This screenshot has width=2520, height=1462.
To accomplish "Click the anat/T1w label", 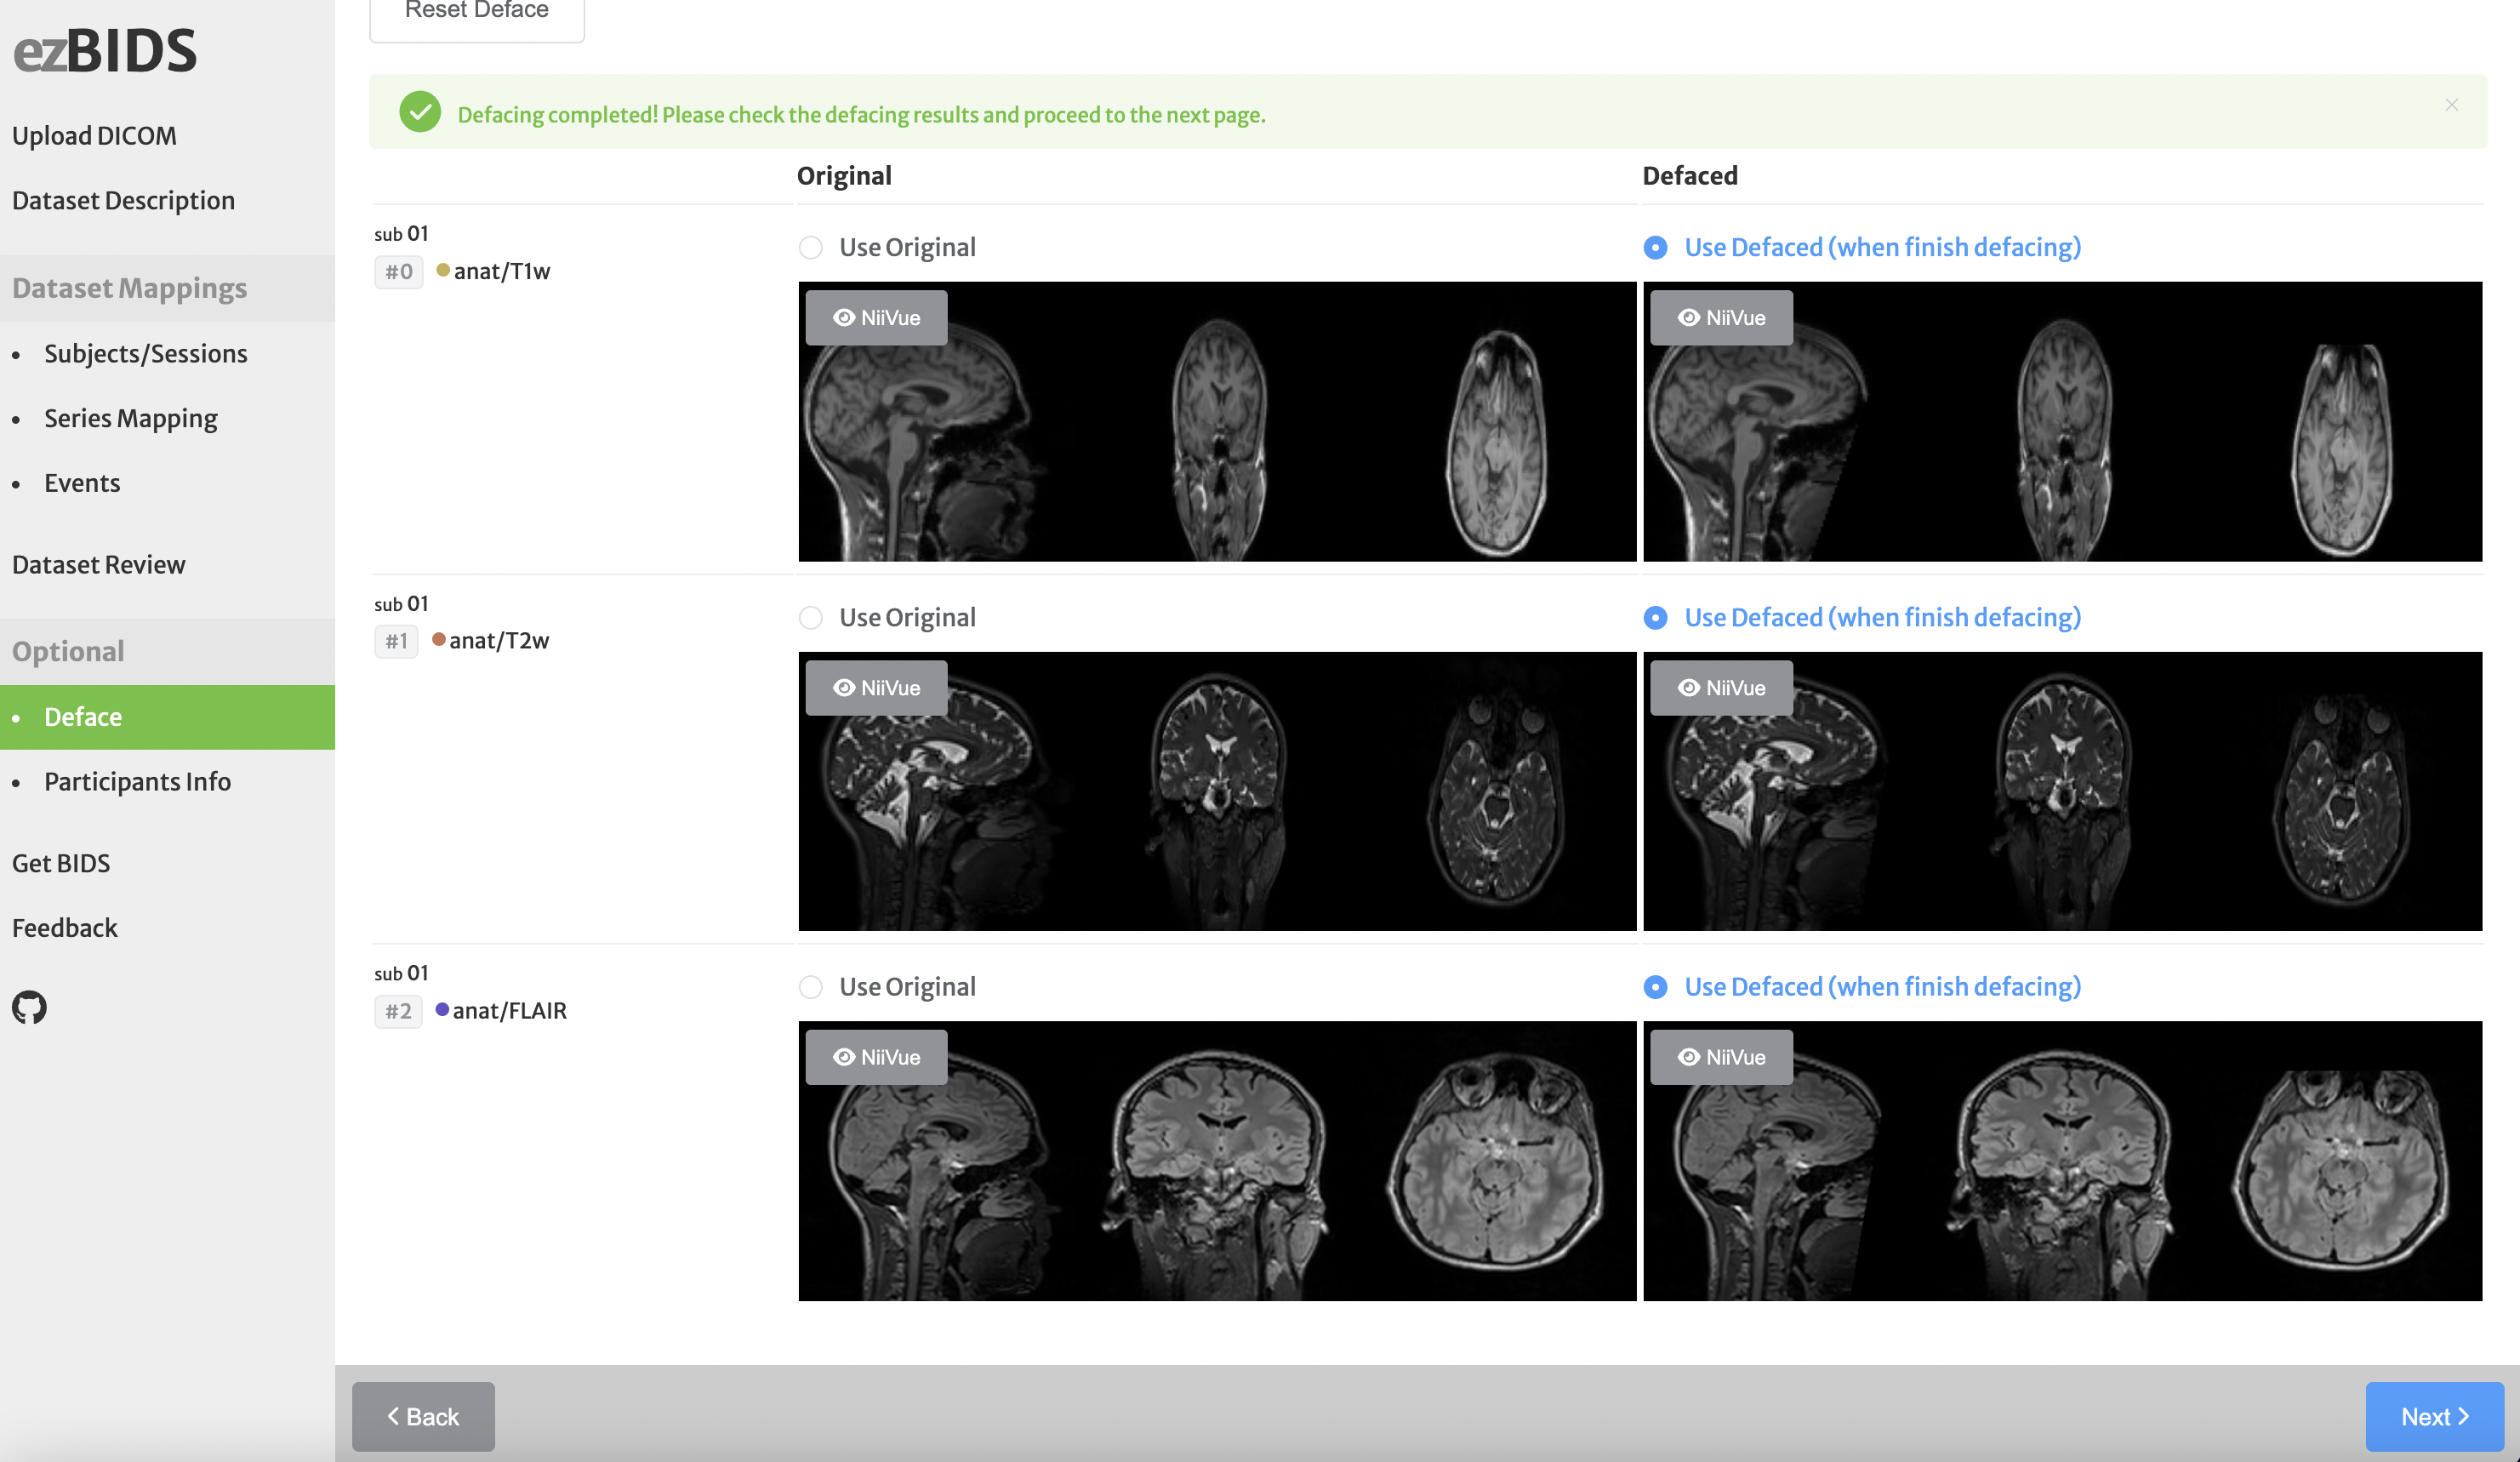I will pos(502,271).
